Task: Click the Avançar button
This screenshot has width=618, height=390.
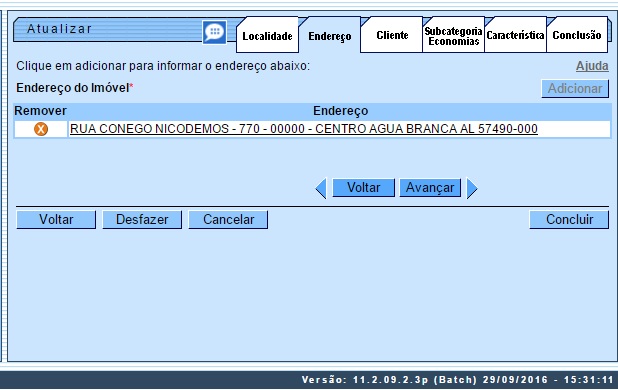Action: point(430,188)
